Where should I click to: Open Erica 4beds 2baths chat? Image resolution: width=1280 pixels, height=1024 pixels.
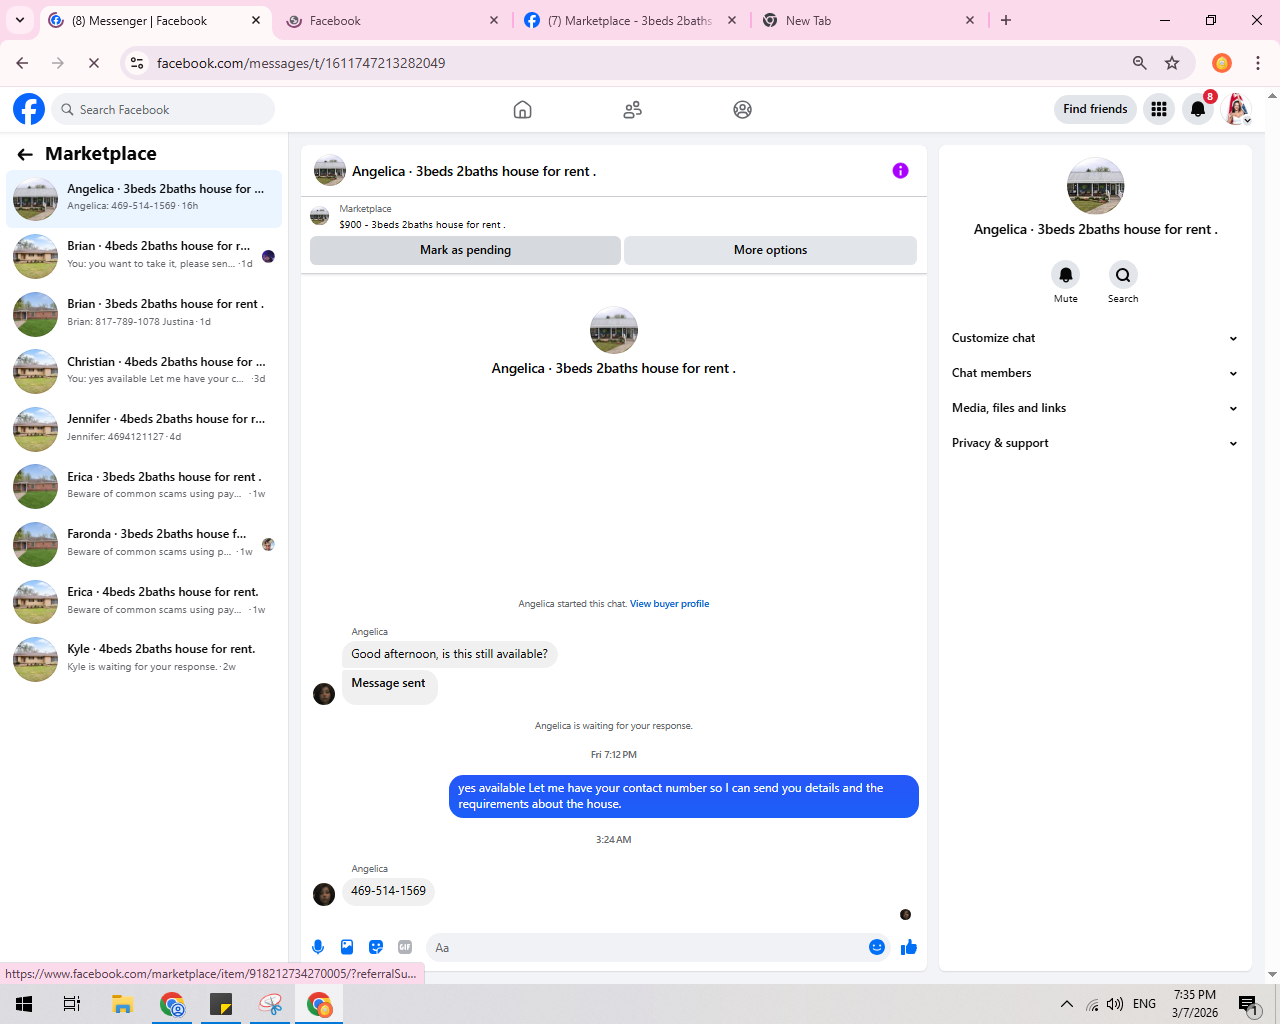(x=144, y=602)
